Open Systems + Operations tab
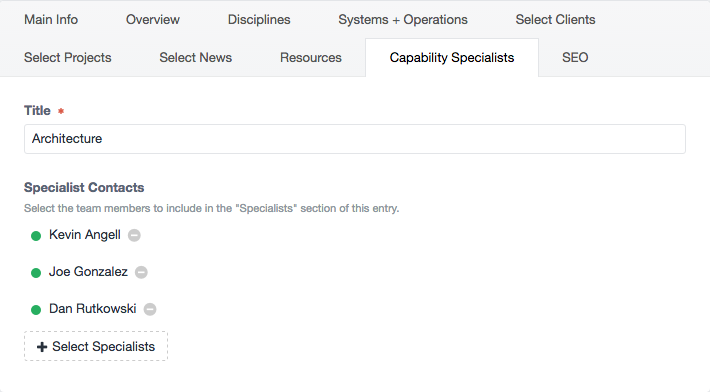This screenshot has height=392, width=710. pos(403,19)
